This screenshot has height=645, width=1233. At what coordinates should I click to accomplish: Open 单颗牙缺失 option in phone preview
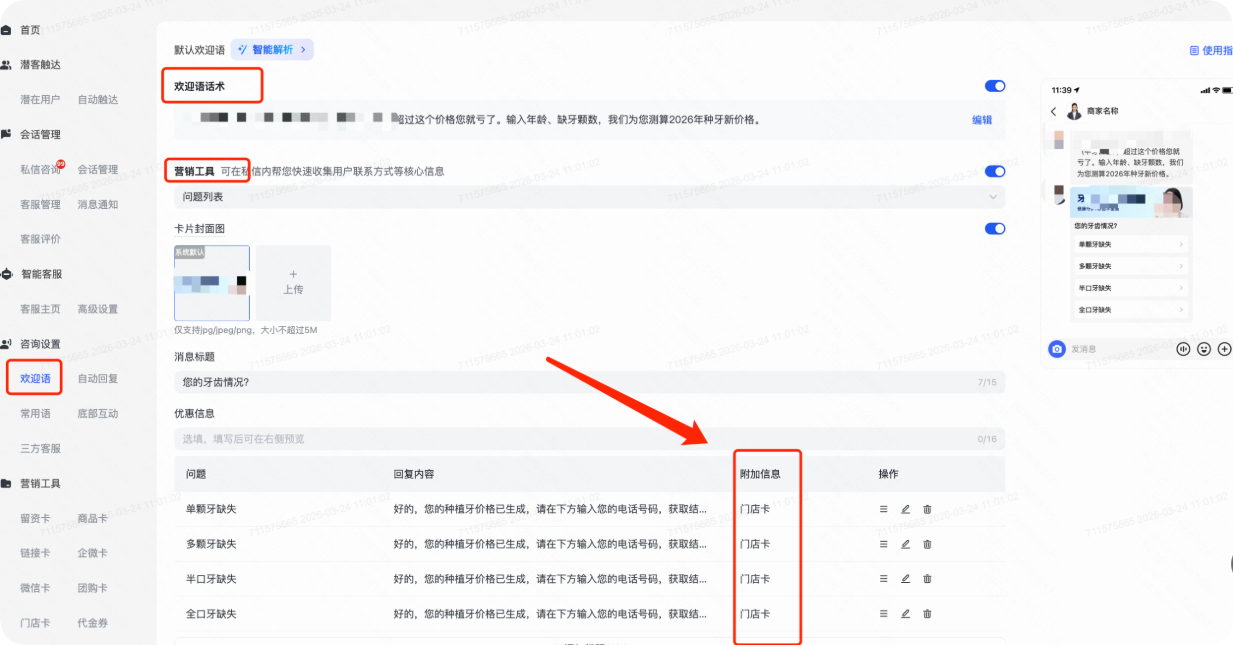(1131, 244)
